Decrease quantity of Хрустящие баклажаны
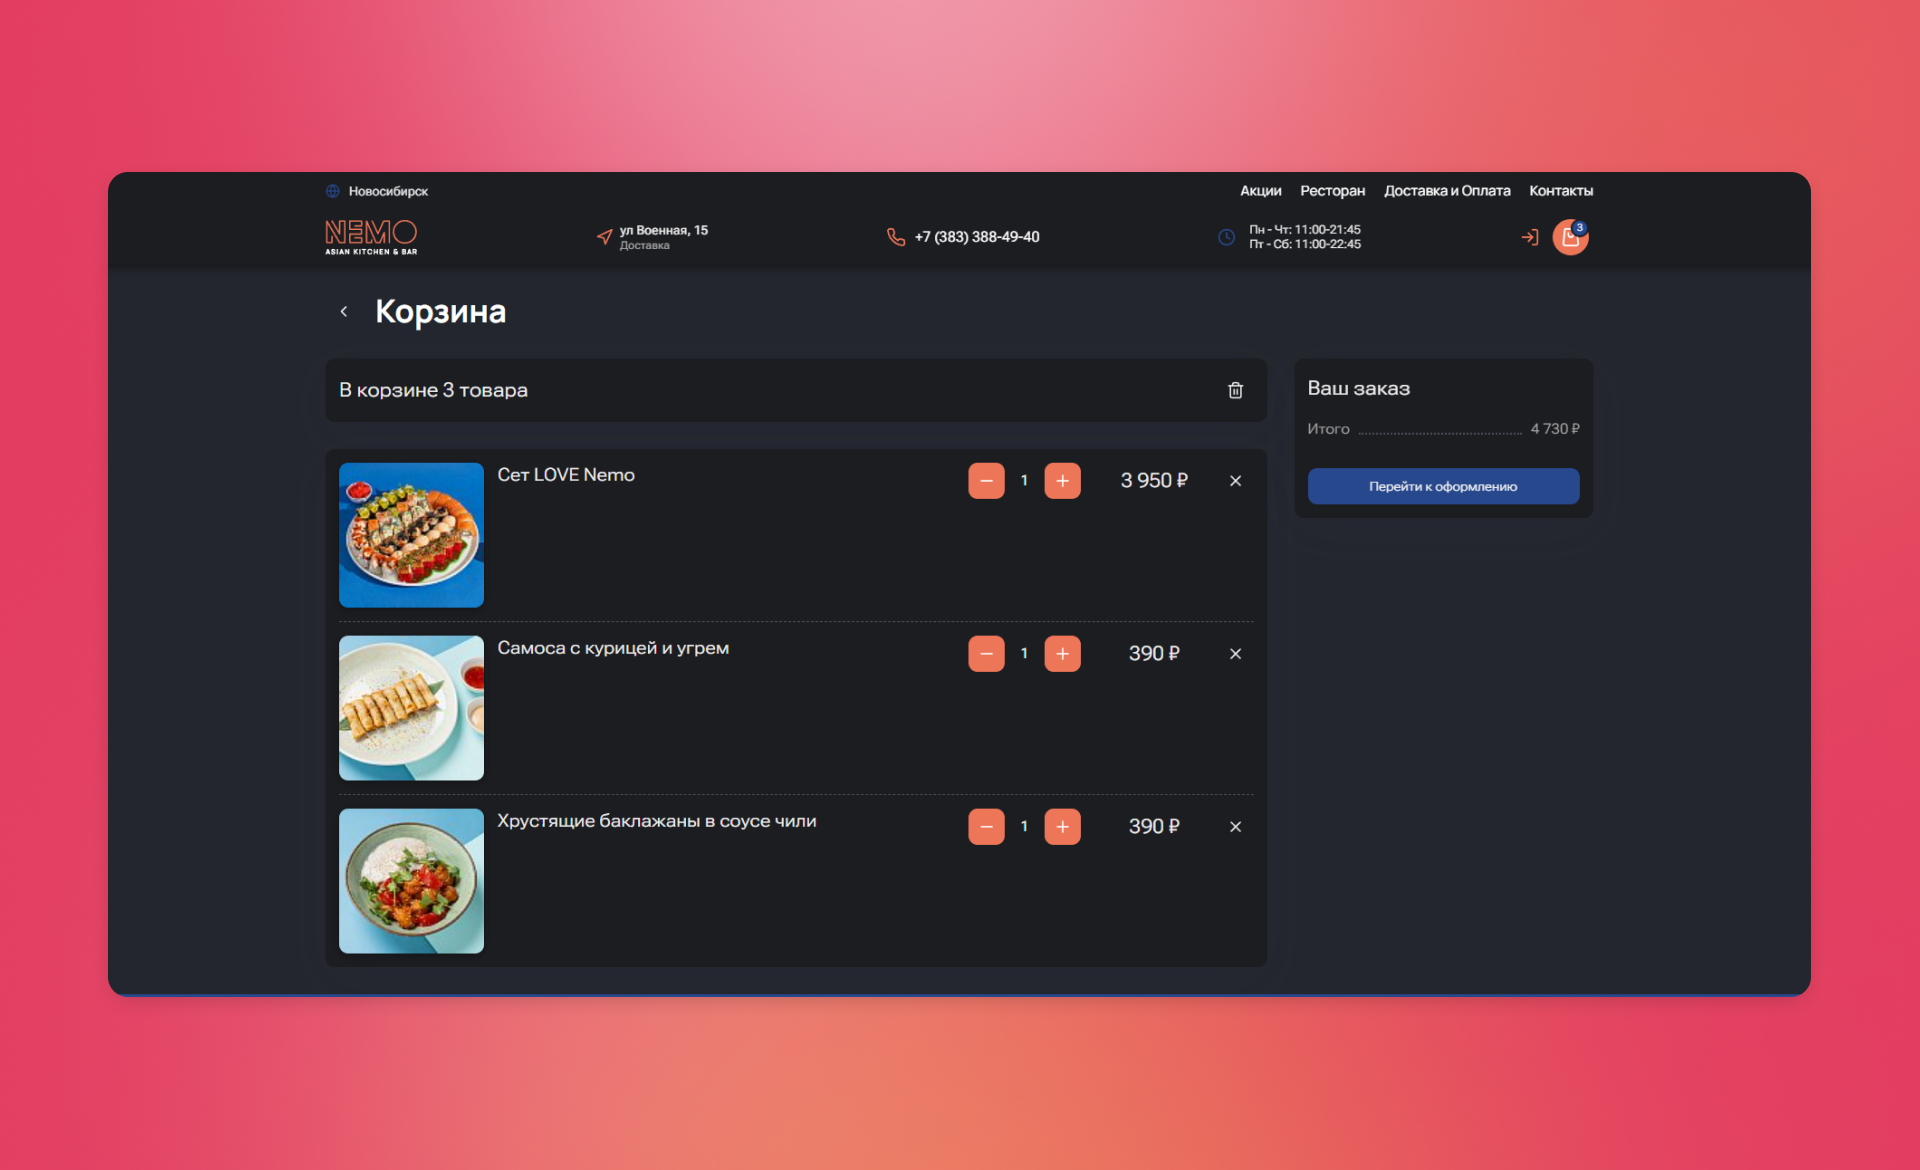The image size is (1920, 1170). [x=986, y=827]
